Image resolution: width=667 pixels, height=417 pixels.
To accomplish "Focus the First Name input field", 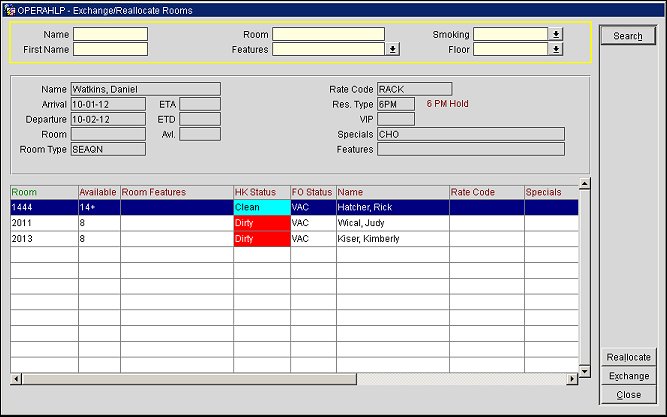I will point(110,48).
